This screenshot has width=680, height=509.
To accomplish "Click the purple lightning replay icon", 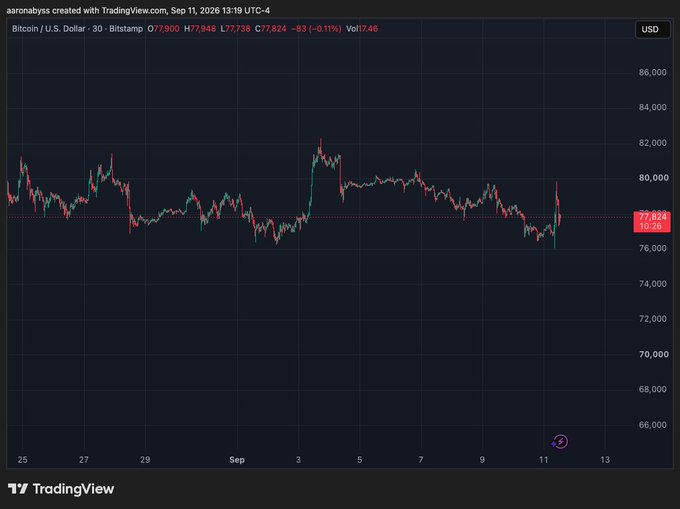I will (560, 442).
